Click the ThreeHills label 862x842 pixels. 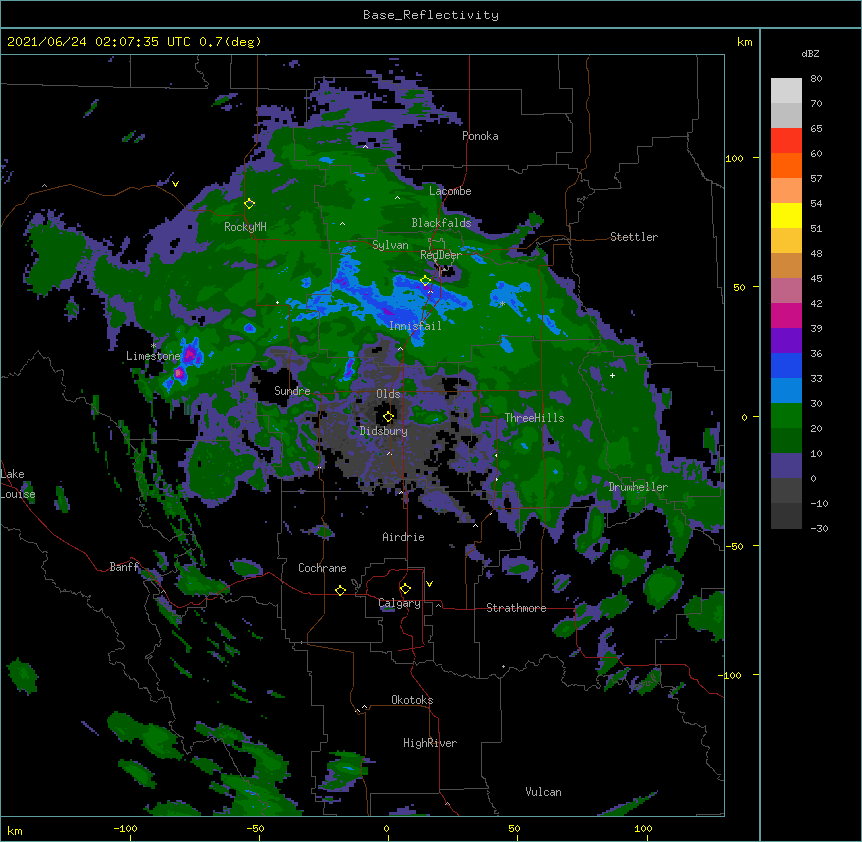point(534,418)
